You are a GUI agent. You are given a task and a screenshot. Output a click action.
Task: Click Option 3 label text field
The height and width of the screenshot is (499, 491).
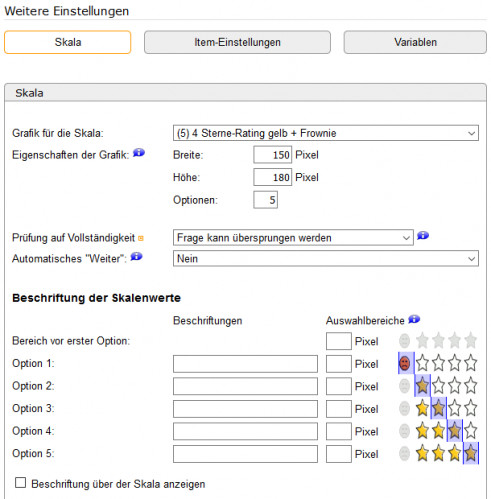pyautogui.click(x=245, y=409)
